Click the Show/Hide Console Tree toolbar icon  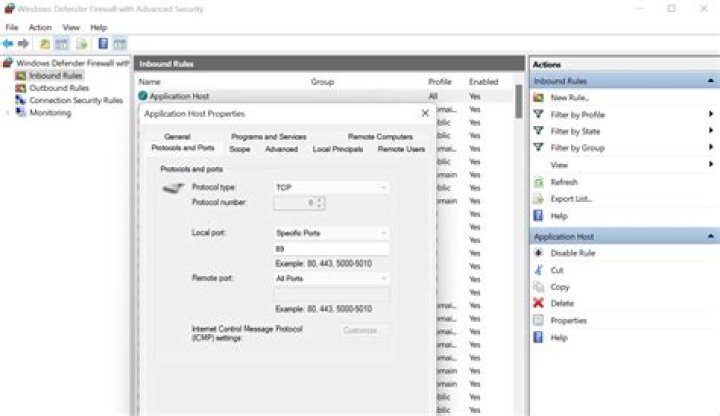click(x=62, y=44)
